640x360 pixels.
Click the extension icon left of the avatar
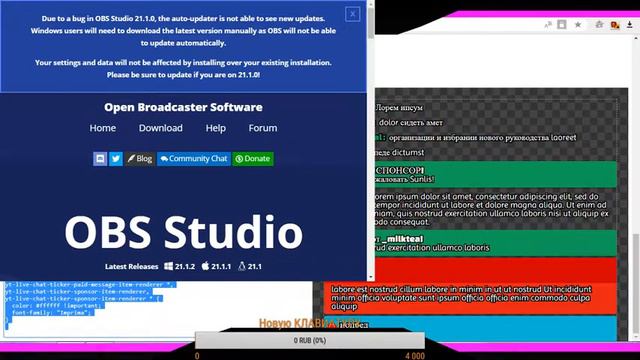(599, 24)
